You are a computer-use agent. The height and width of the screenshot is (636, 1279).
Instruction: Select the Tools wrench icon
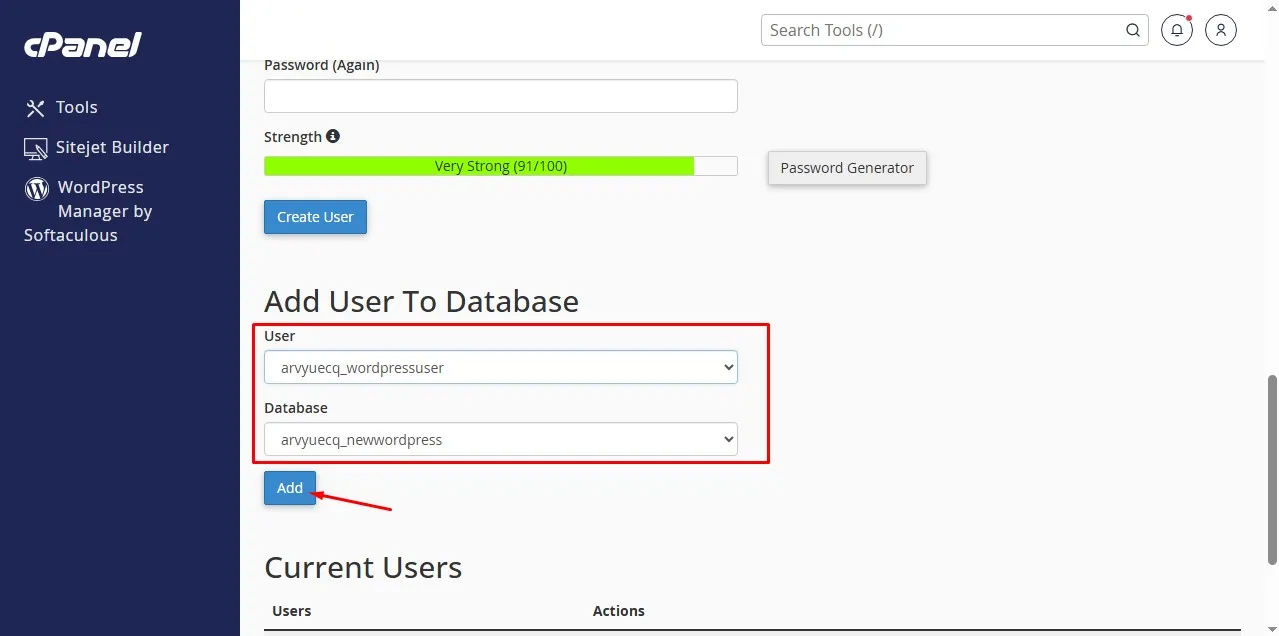coord(35,107)
